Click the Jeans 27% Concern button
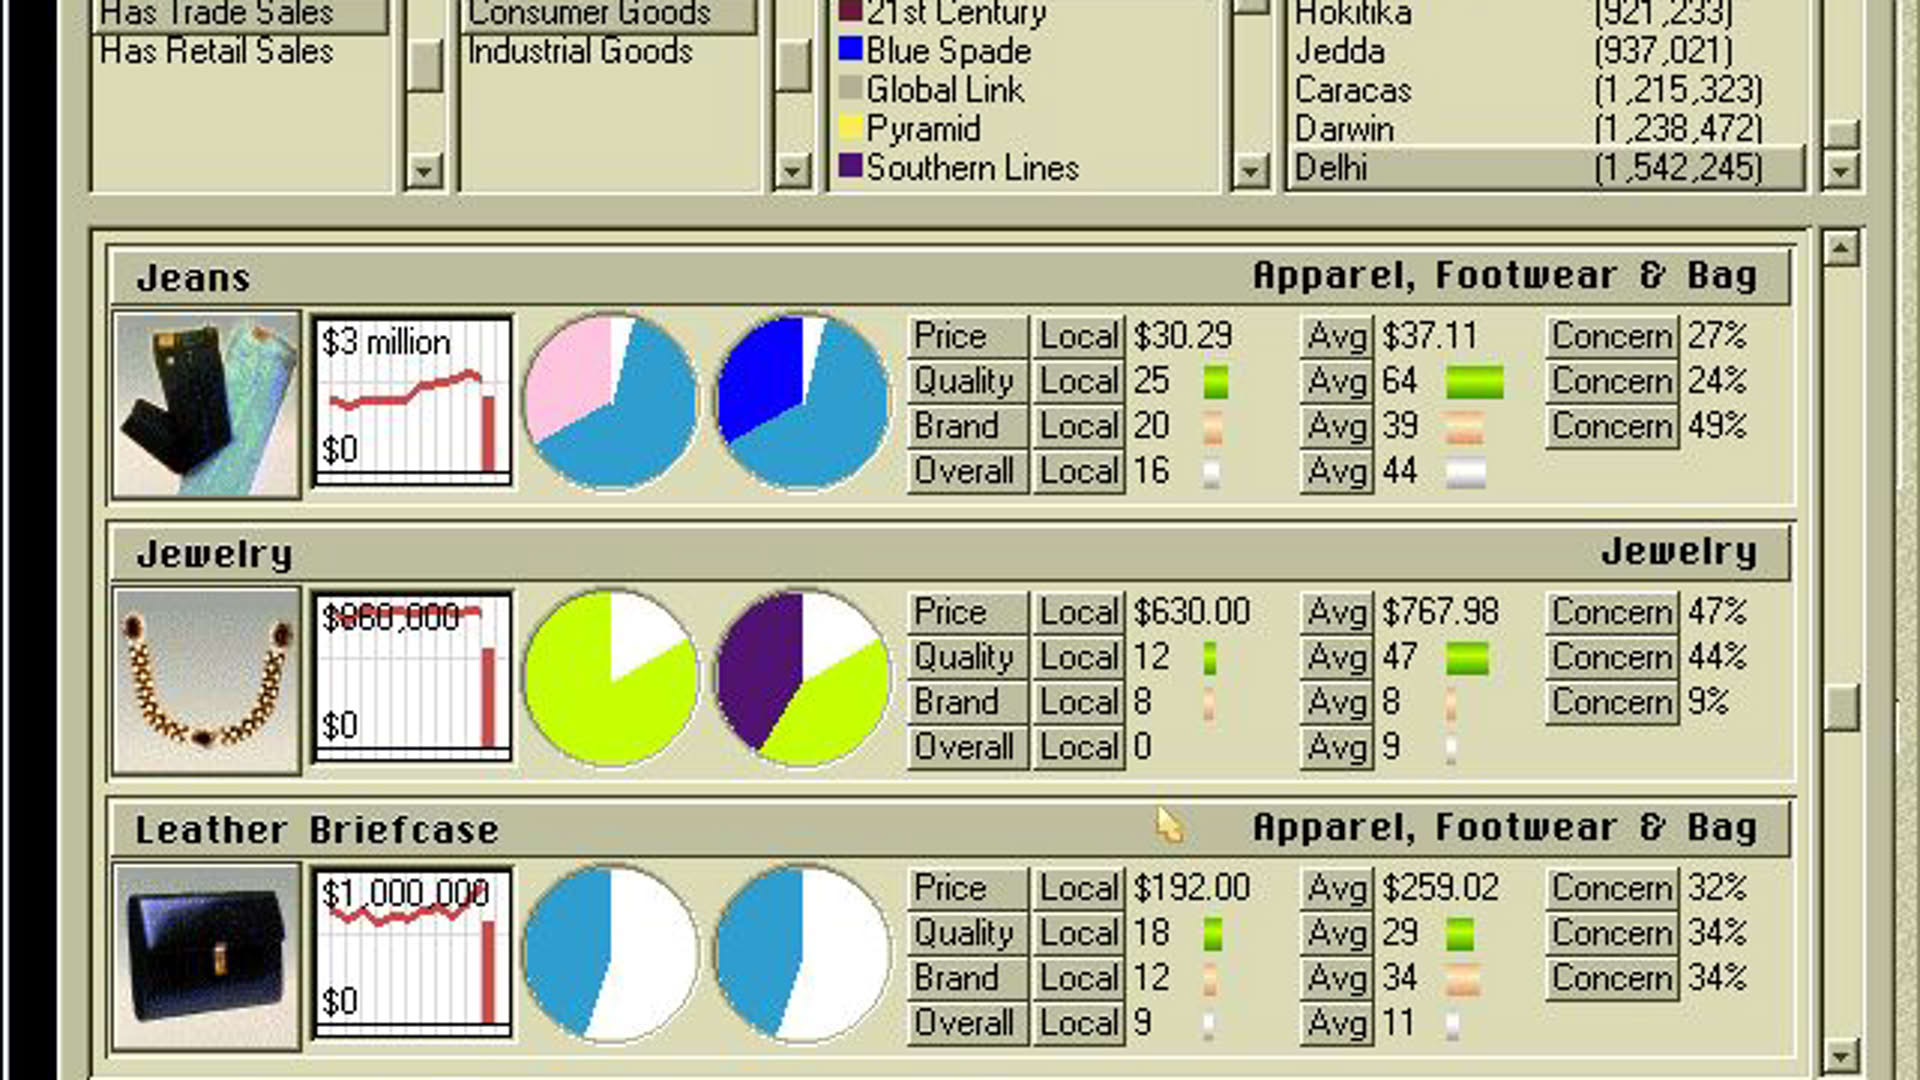 tap(1612, 337)
